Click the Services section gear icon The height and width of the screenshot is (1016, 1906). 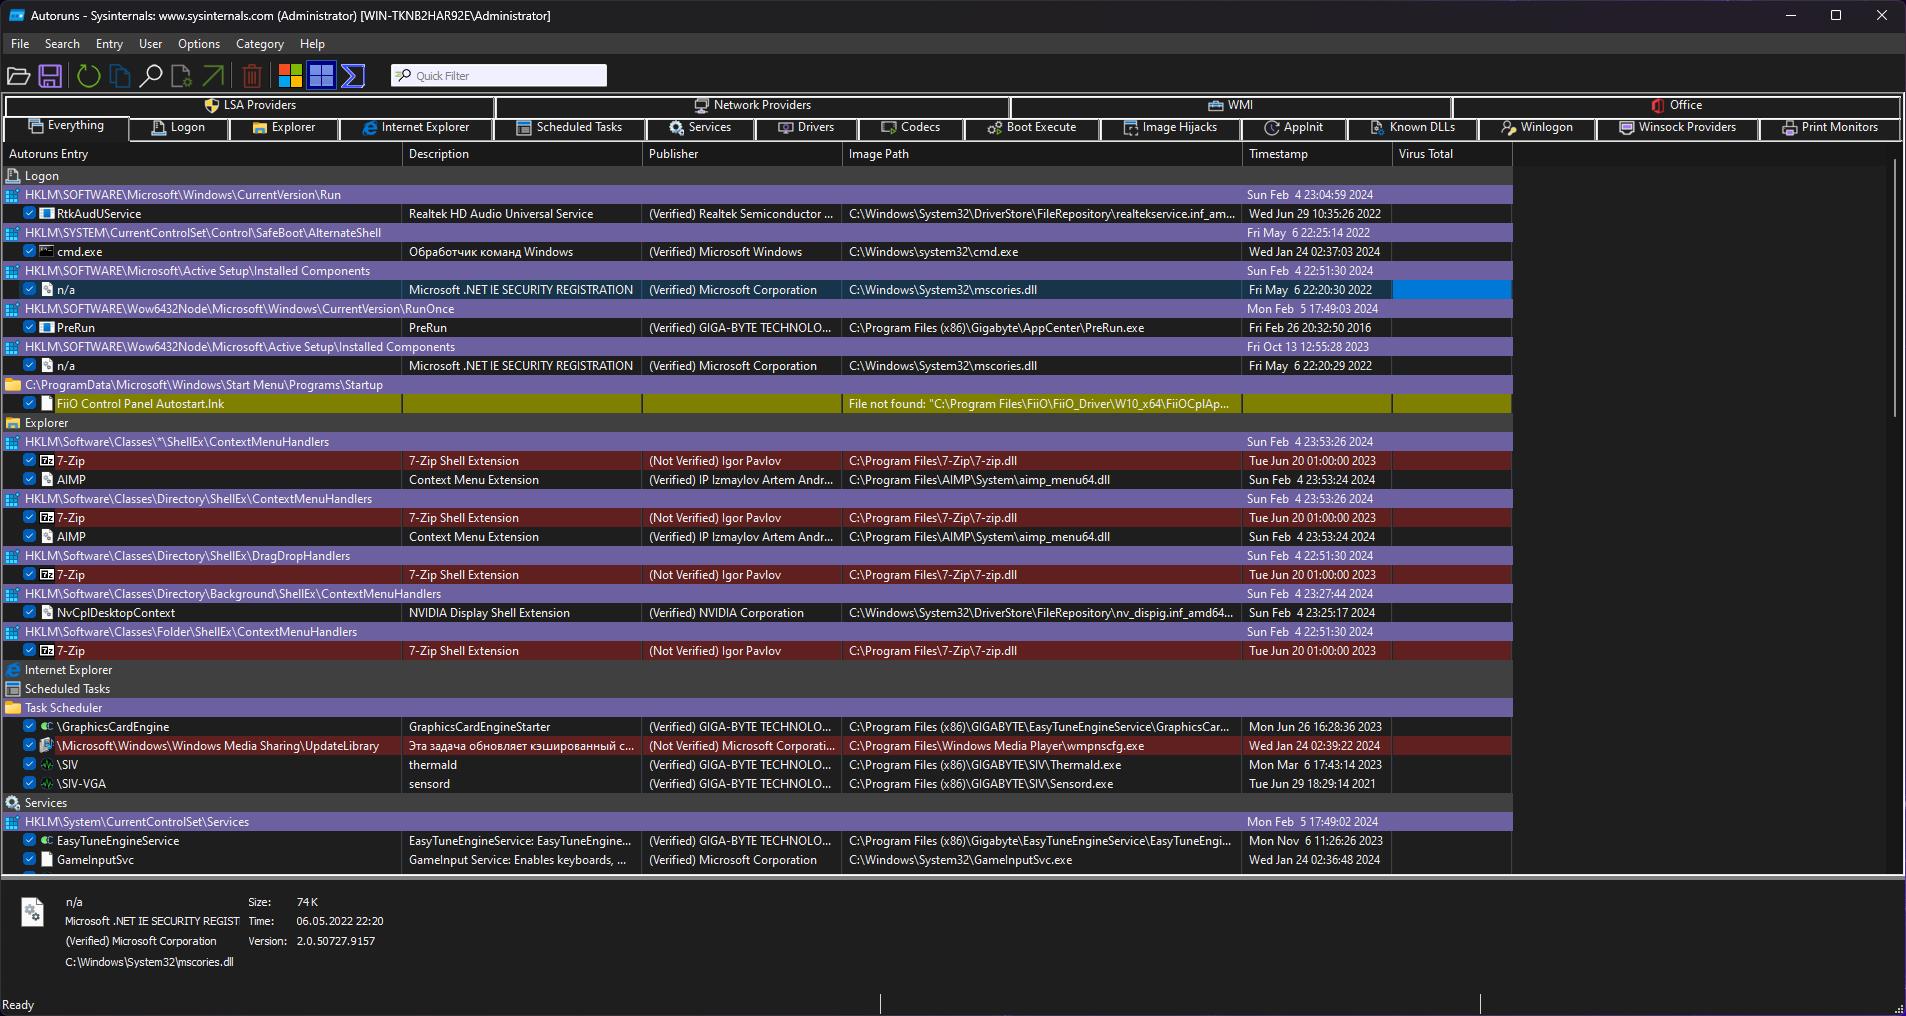13,803
